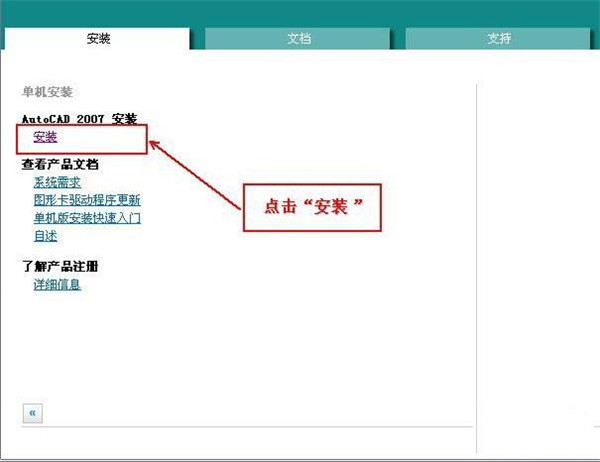This screenshot has height=462, width=600.
Task: Open the 支持 tab
Action: tap(498, 38)
